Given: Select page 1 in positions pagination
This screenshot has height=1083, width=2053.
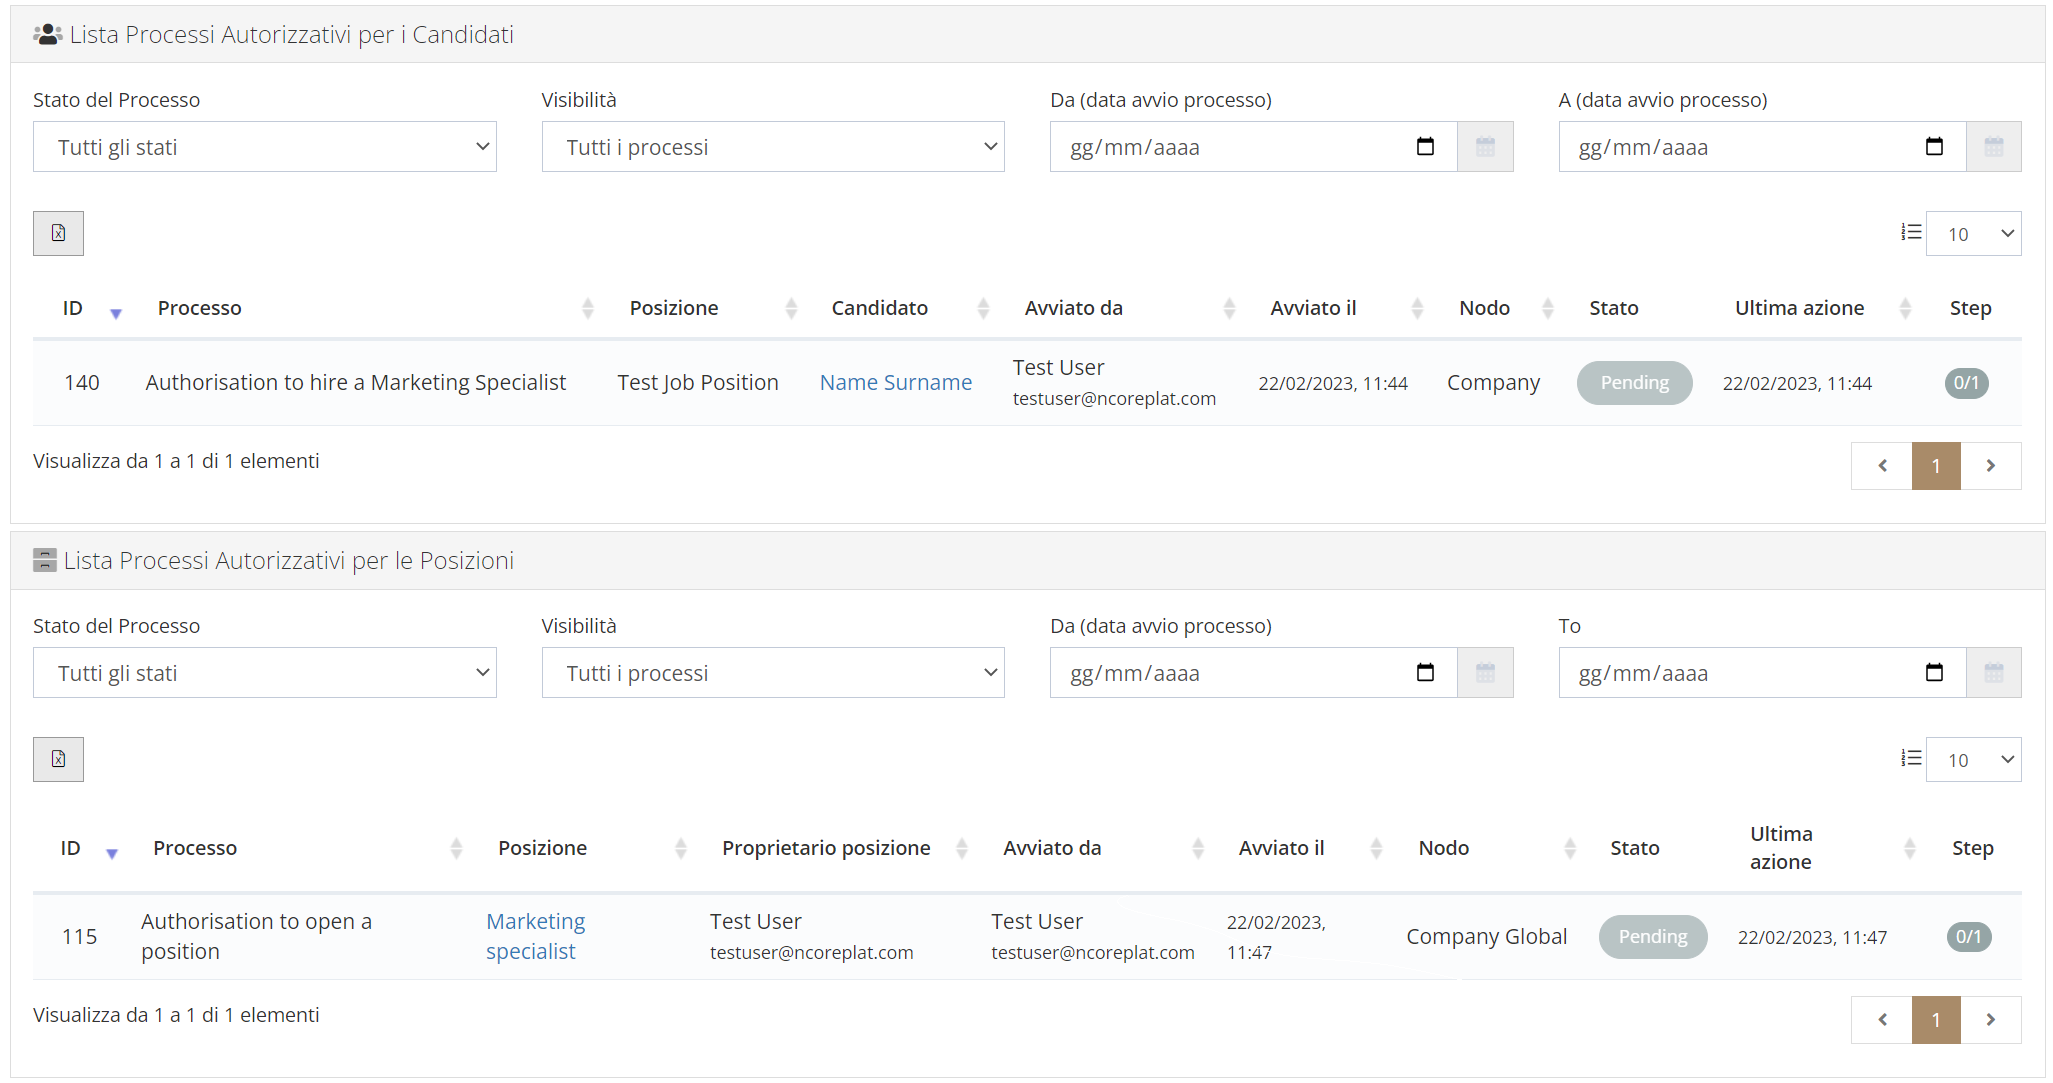Looking at the screenshot, I should (1936, 1020).
